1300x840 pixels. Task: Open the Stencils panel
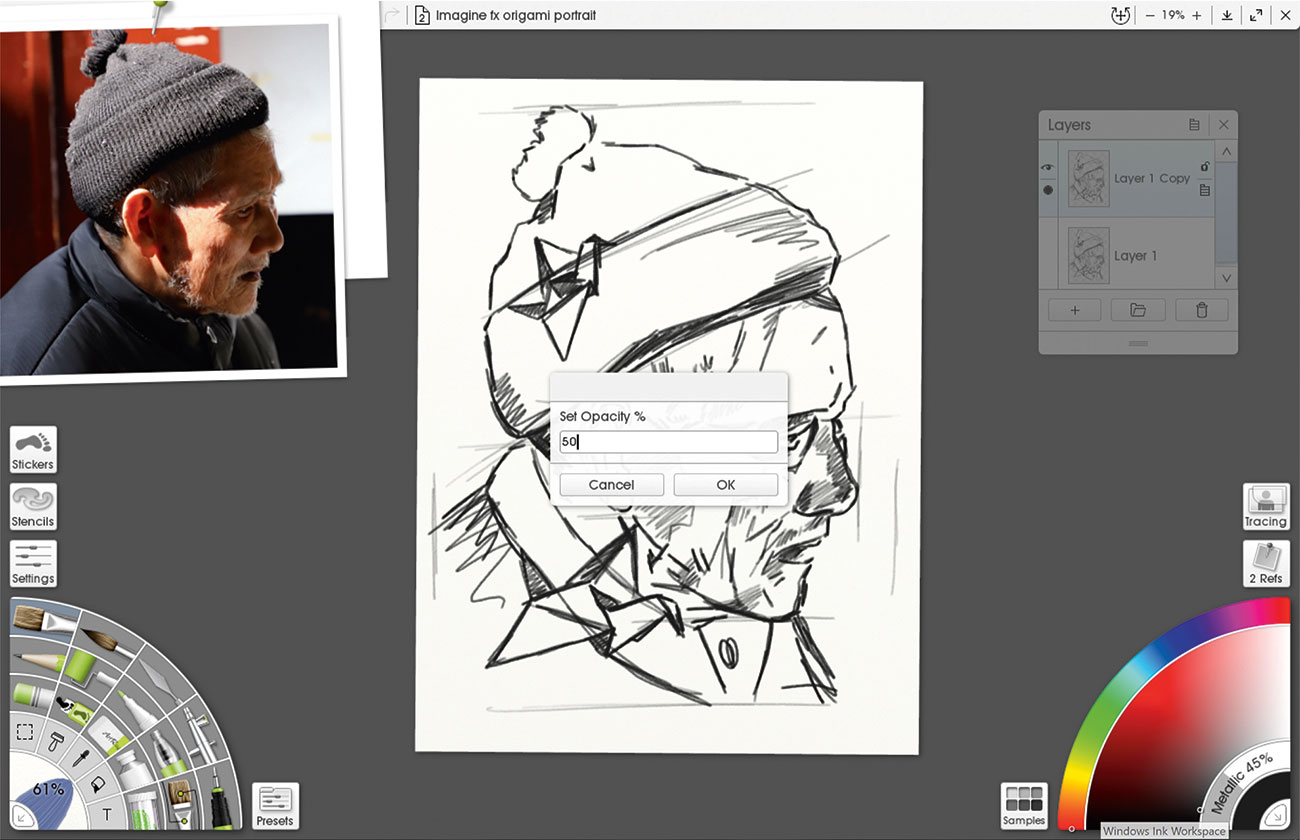point(33,507)
